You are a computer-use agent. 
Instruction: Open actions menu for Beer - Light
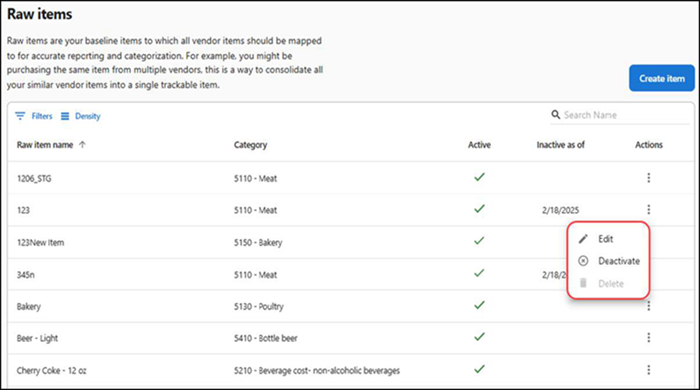click(x=648, y=338)
